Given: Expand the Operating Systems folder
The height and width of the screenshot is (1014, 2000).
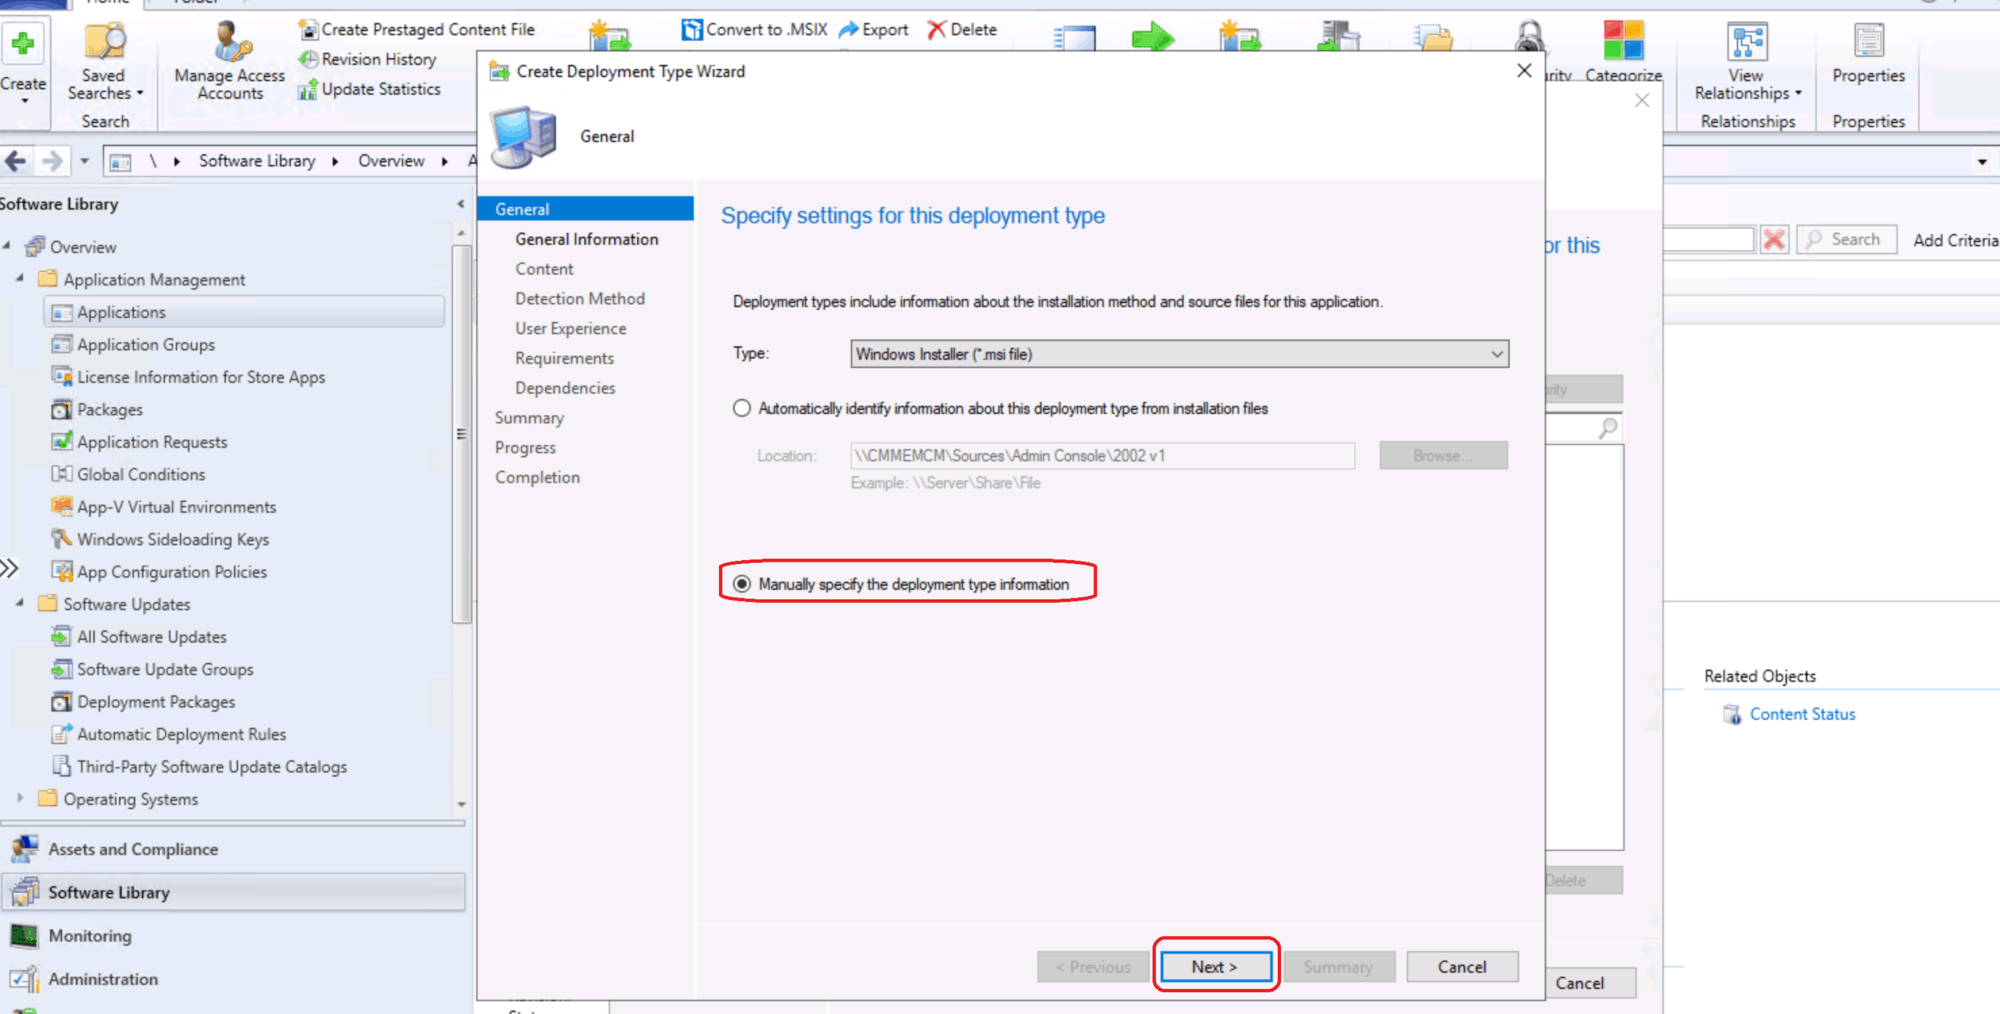Looking at the screenshot, I should [x=21, y=799].
